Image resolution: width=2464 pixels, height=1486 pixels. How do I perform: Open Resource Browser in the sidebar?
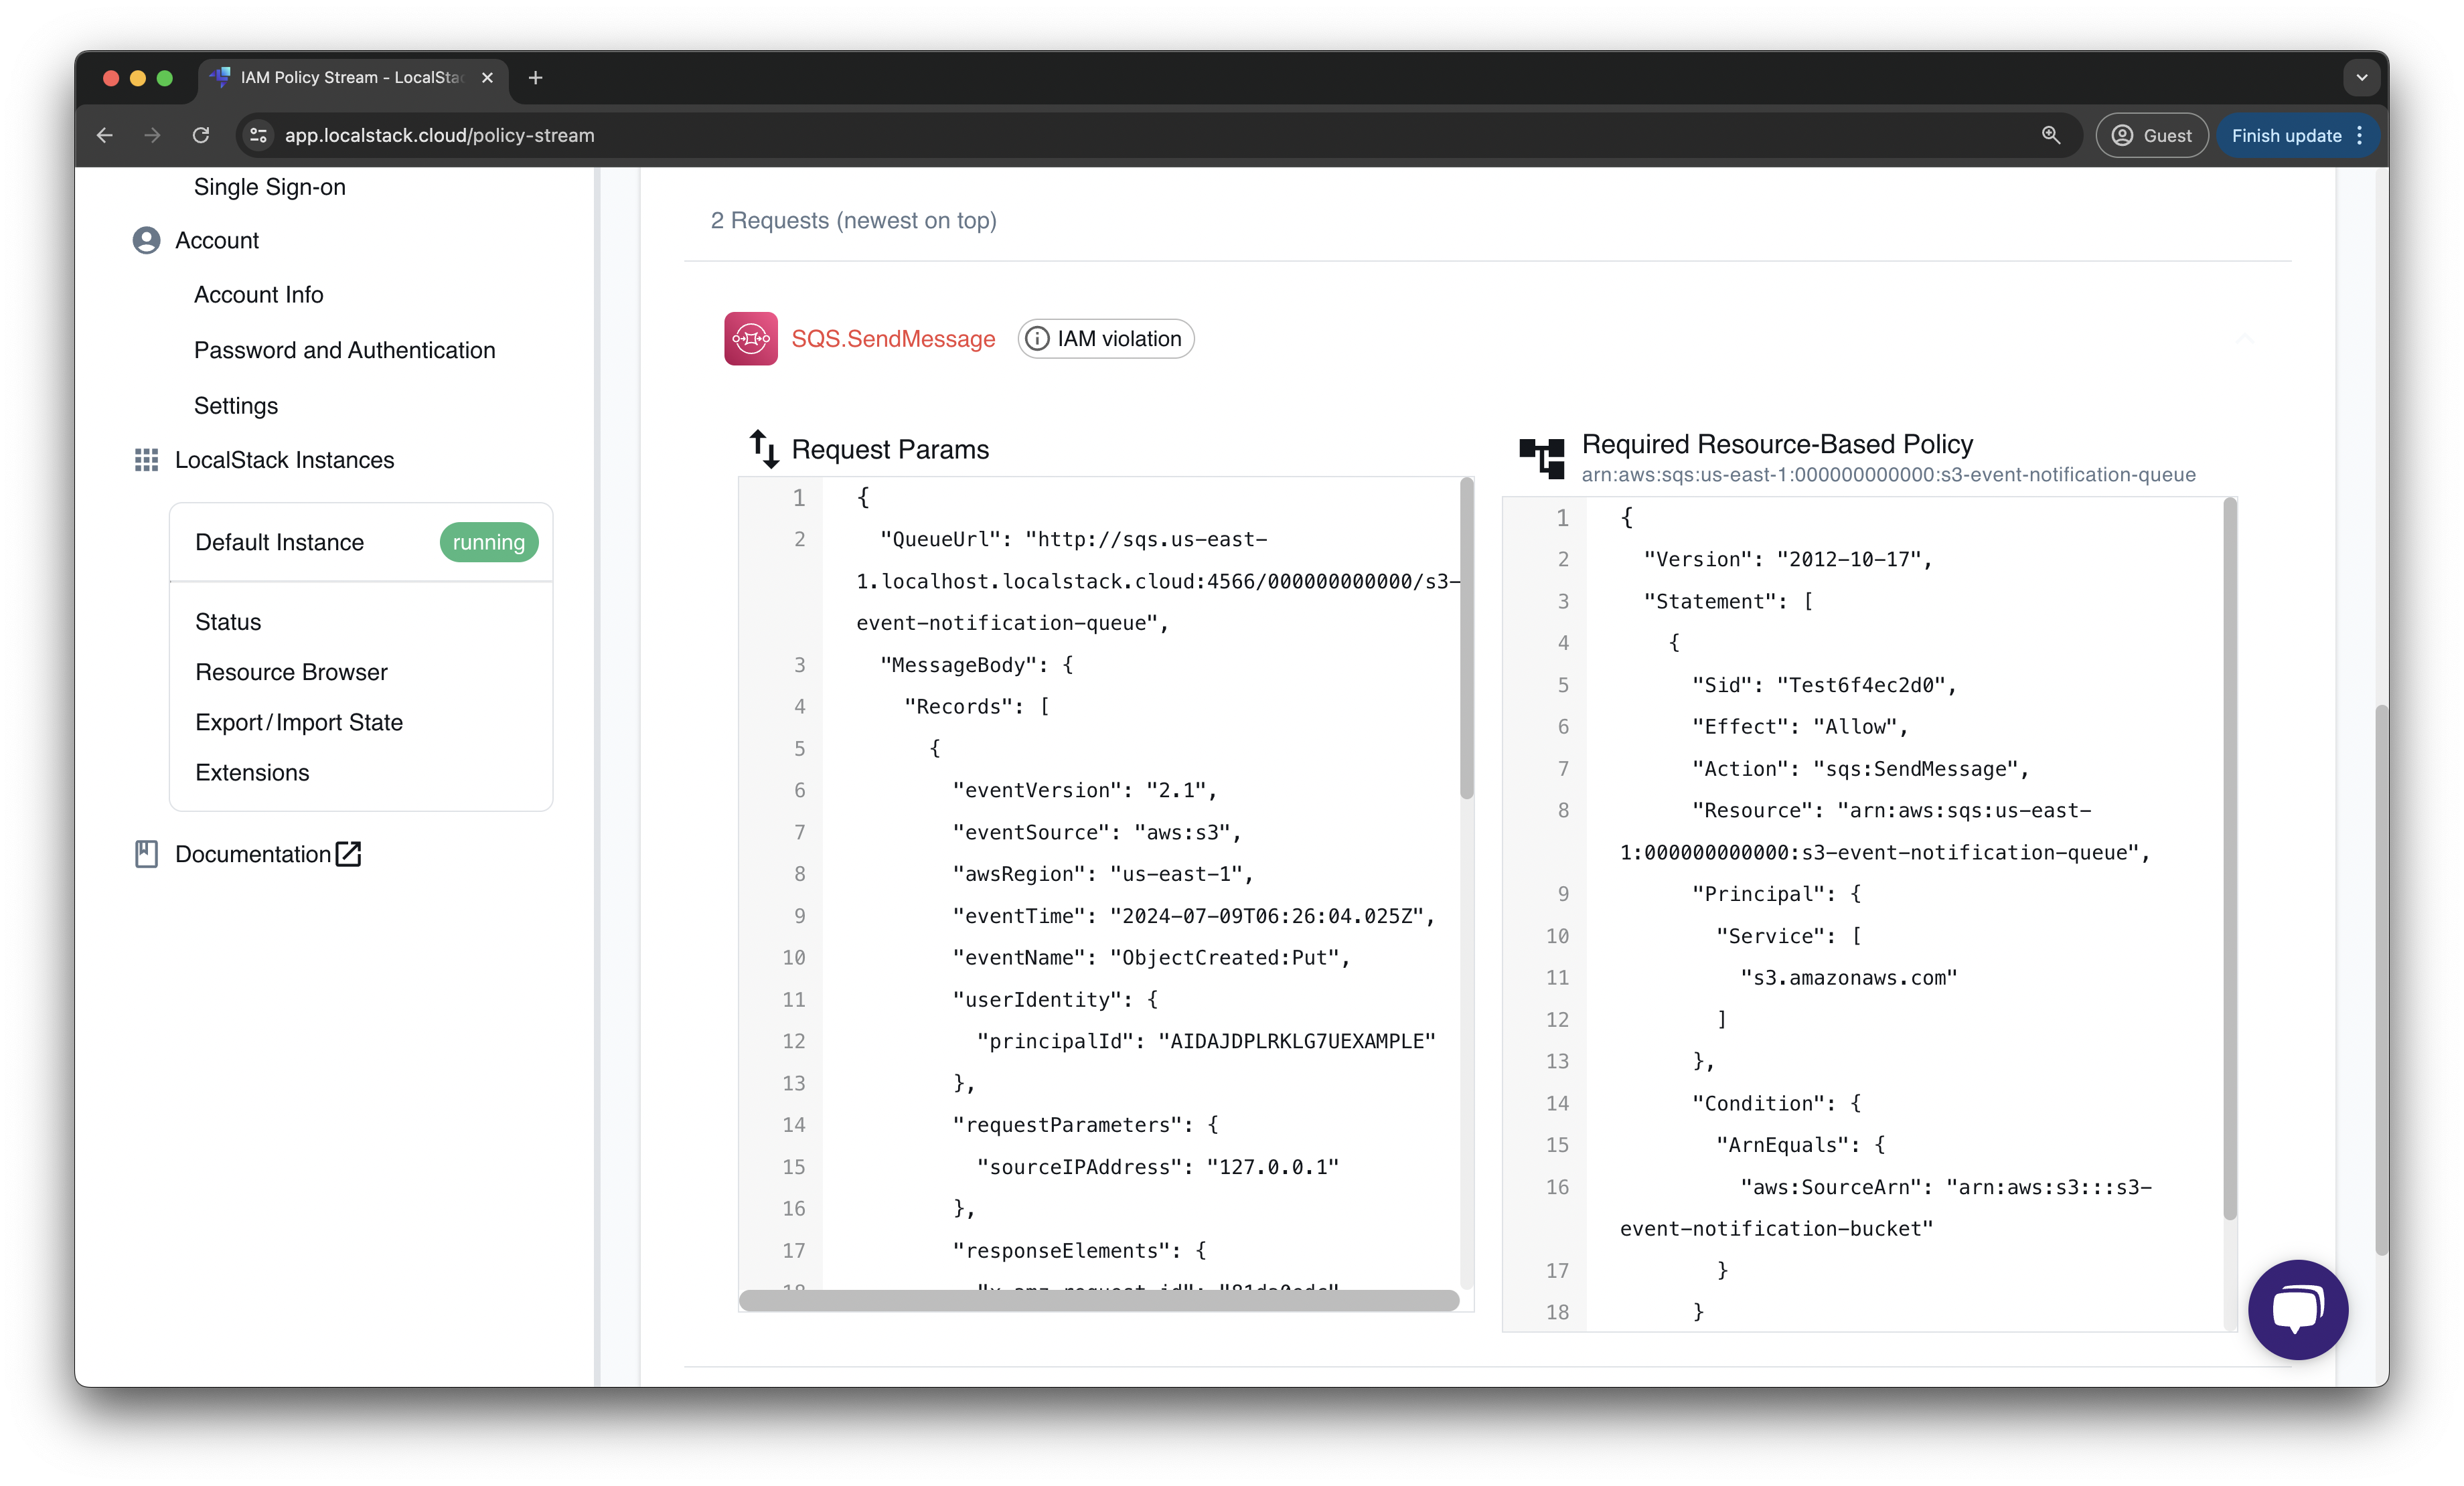pos(291,672)
